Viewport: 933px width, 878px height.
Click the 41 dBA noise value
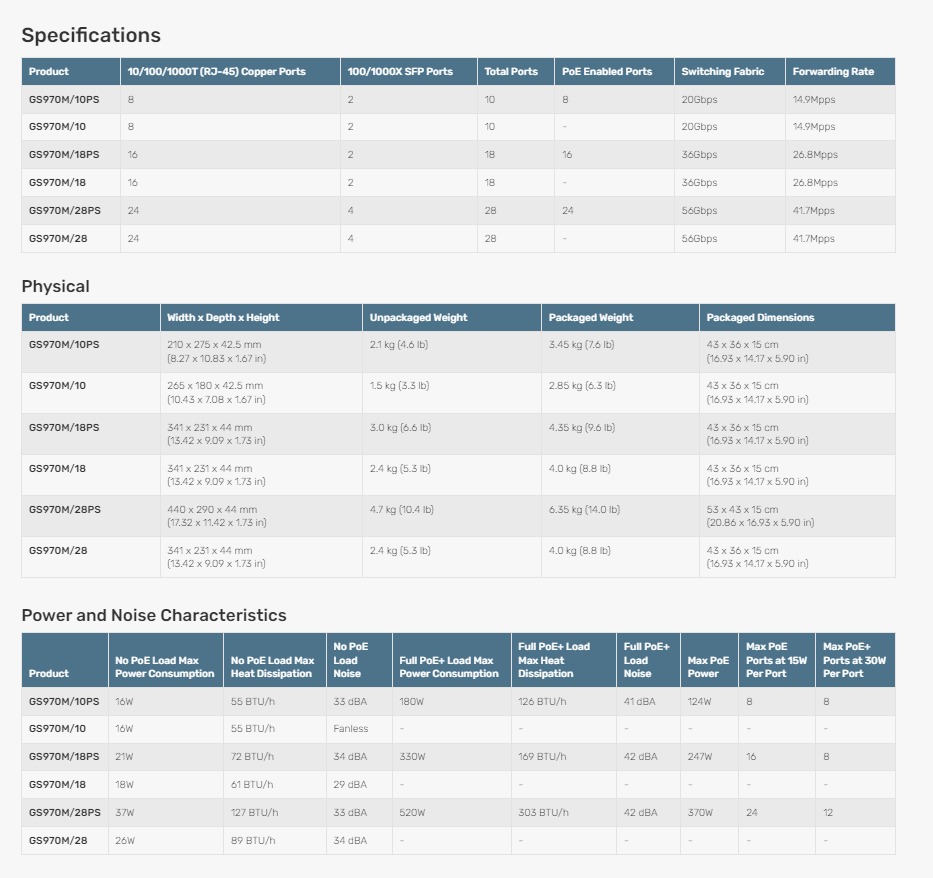(640, 702)
